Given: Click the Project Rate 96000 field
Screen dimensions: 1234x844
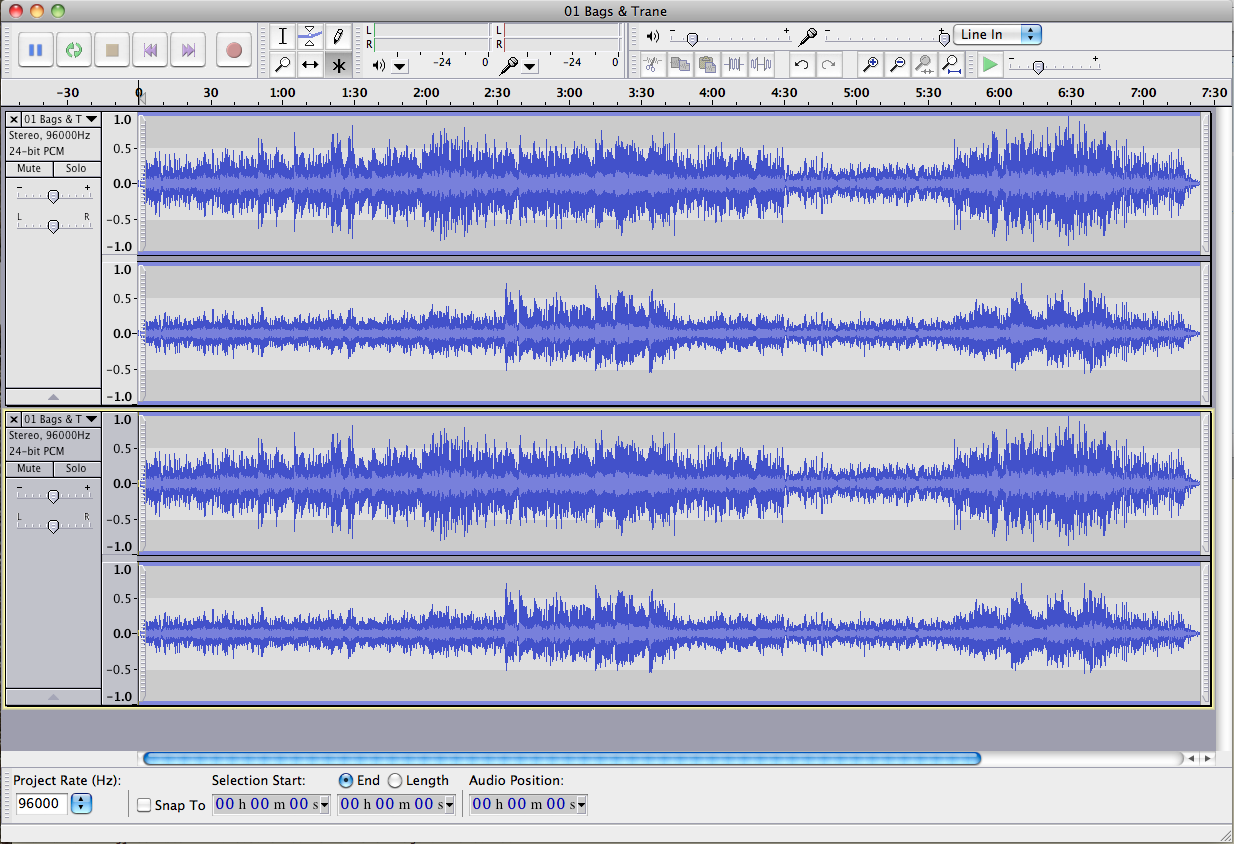Looking at the screenshot, I should (x=42, y=804).
